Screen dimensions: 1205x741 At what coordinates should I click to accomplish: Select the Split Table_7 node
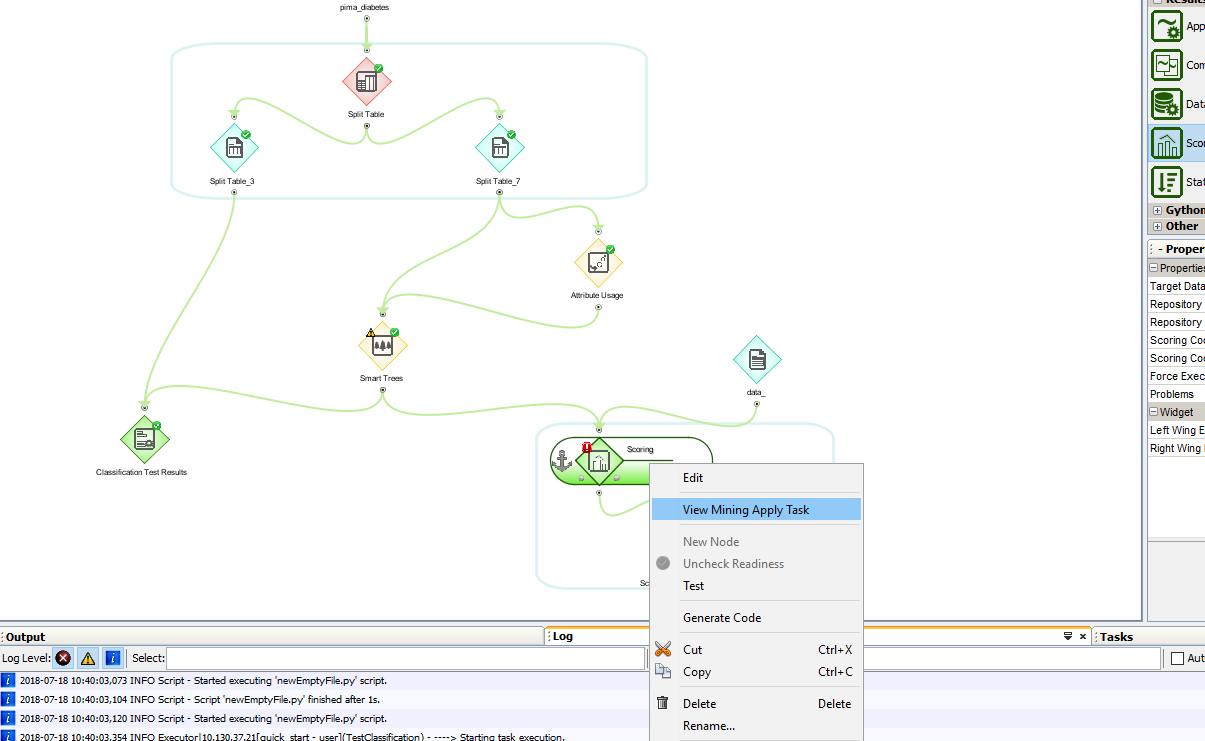pyautogui.click(x=499, y=149)
